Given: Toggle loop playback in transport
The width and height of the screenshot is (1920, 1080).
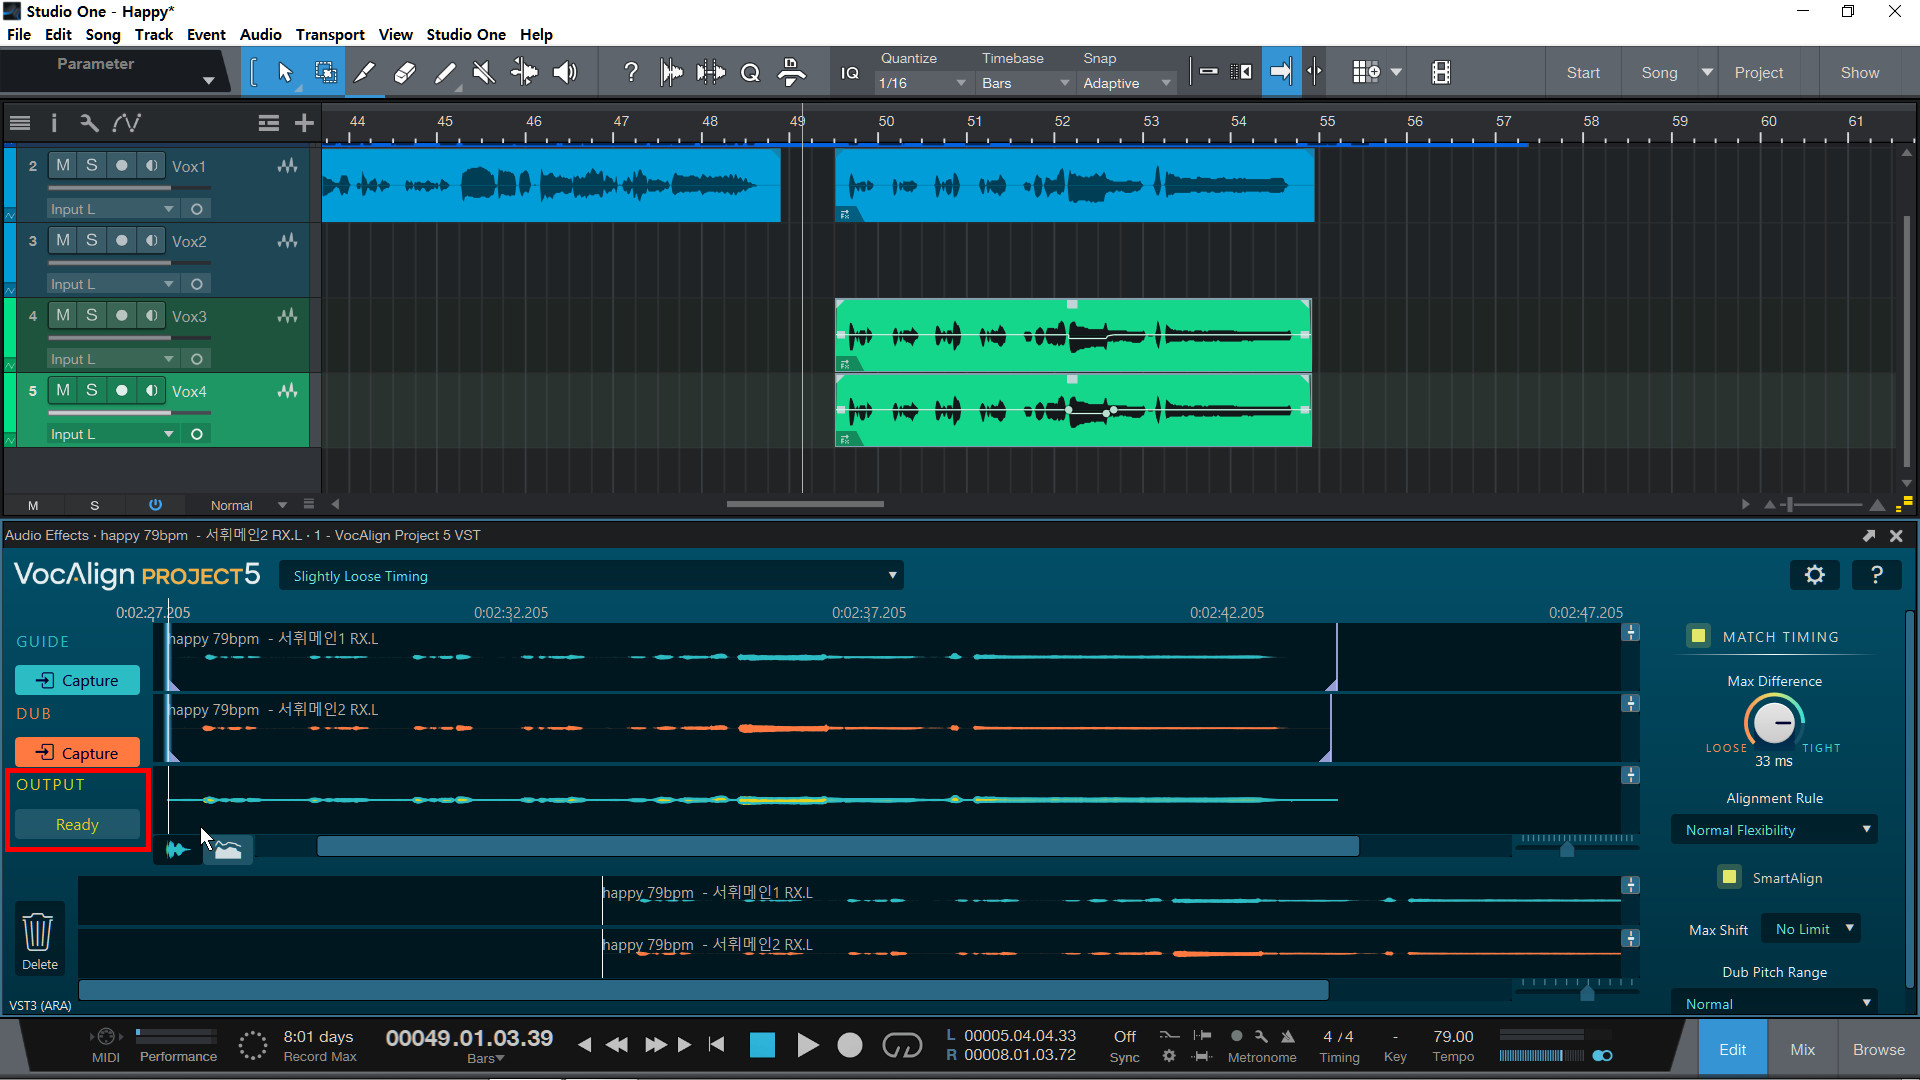Looking at the screenshot, I should pyautogui.click(x=901, y=1045).
